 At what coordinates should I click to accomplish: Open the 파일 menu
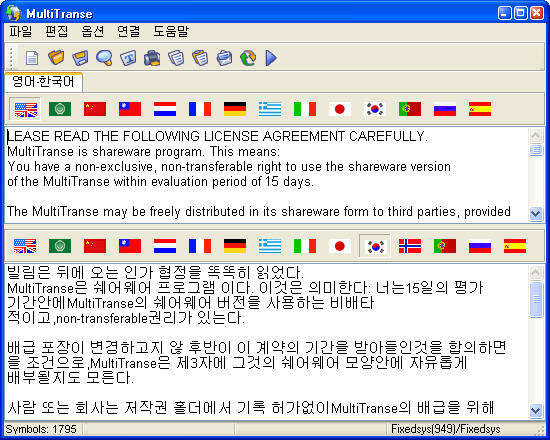[20, 32]
